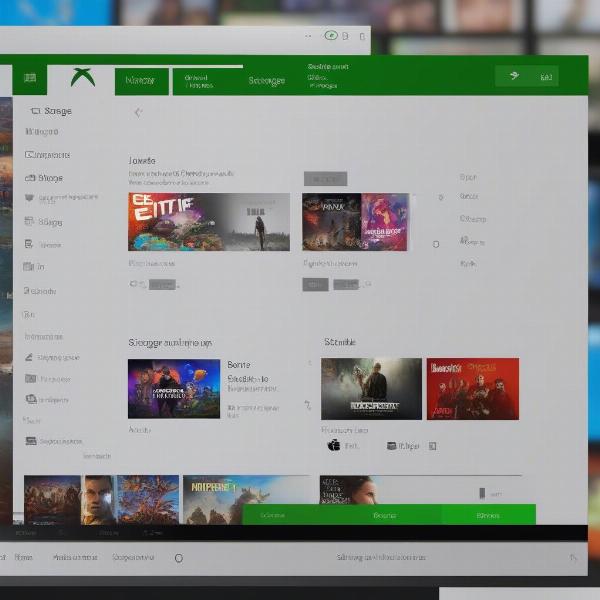Open the menu icon in the green square left of the Xbox logo

(30, 78)
